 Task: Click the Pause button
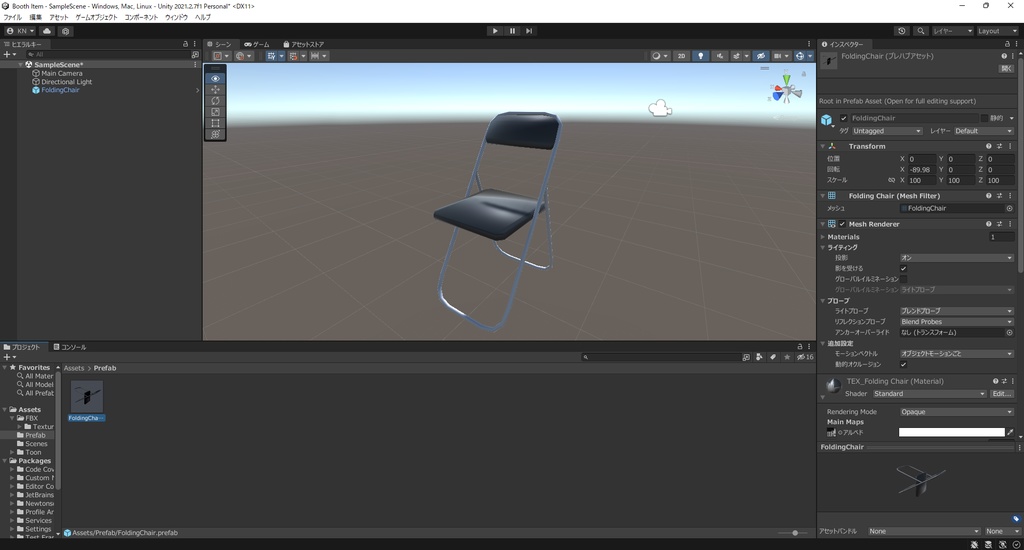point(512,31)
